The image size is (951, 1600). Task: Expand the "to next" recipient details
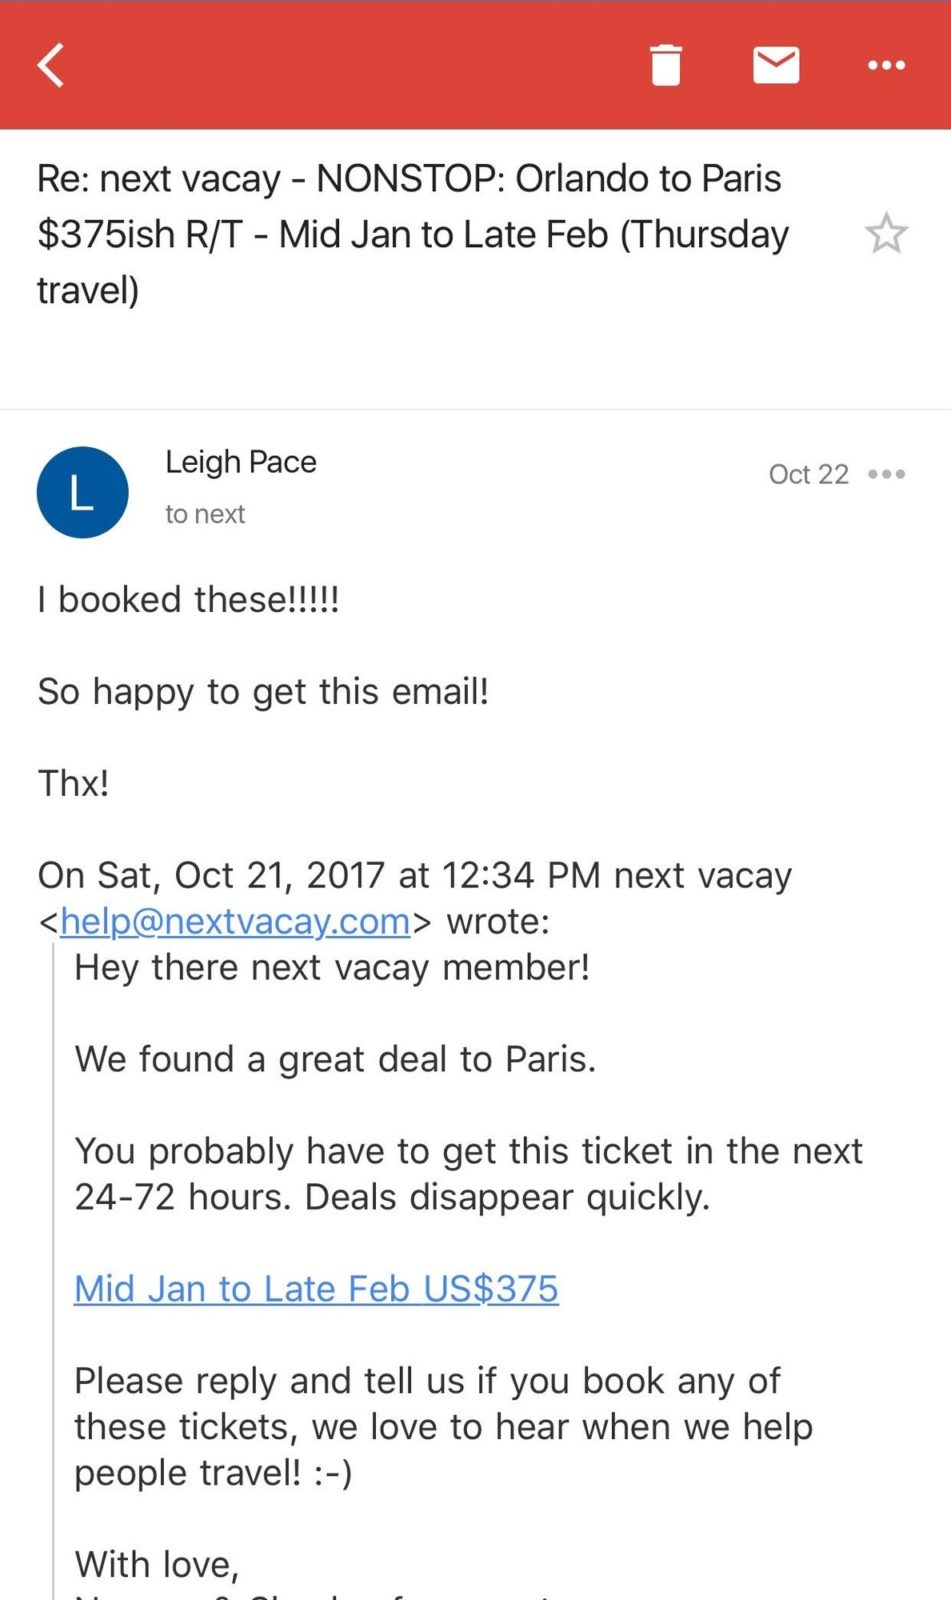(x=205, y=514)
